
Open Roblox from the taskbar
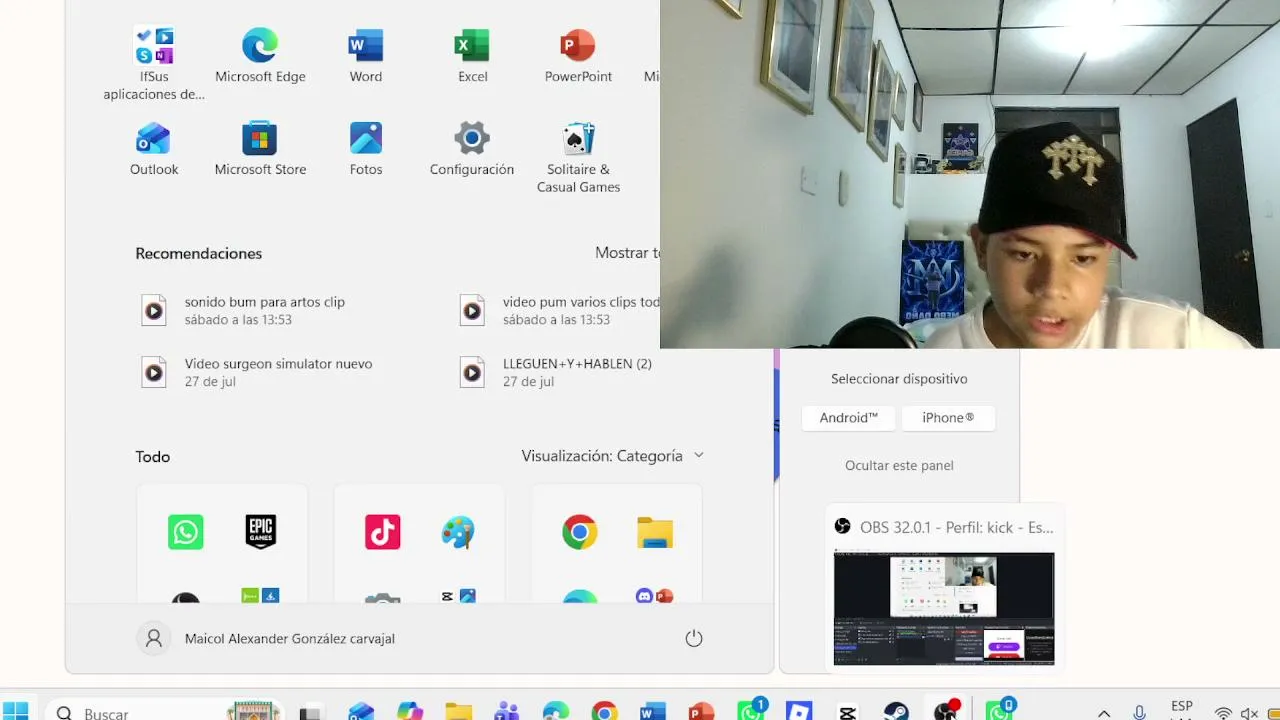799,711
